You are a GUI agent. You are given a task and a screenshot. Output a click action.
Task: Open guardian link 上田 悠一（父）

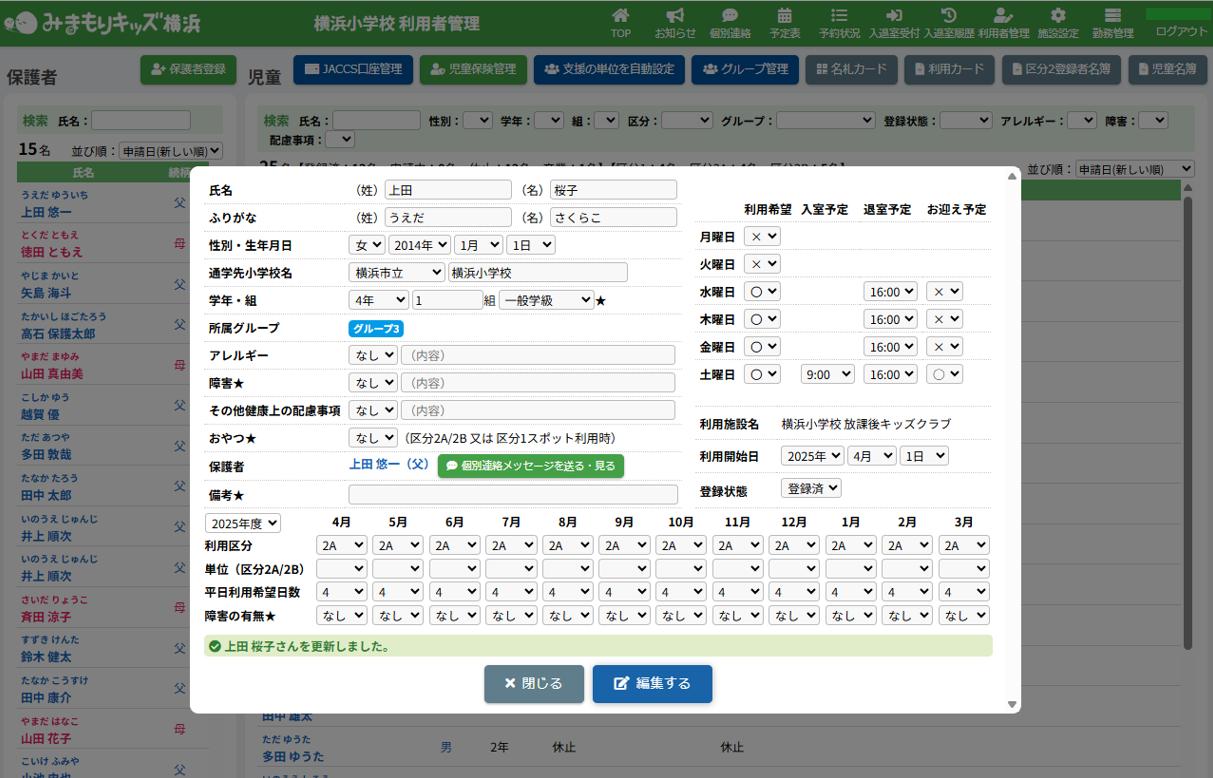click(389, 465)
